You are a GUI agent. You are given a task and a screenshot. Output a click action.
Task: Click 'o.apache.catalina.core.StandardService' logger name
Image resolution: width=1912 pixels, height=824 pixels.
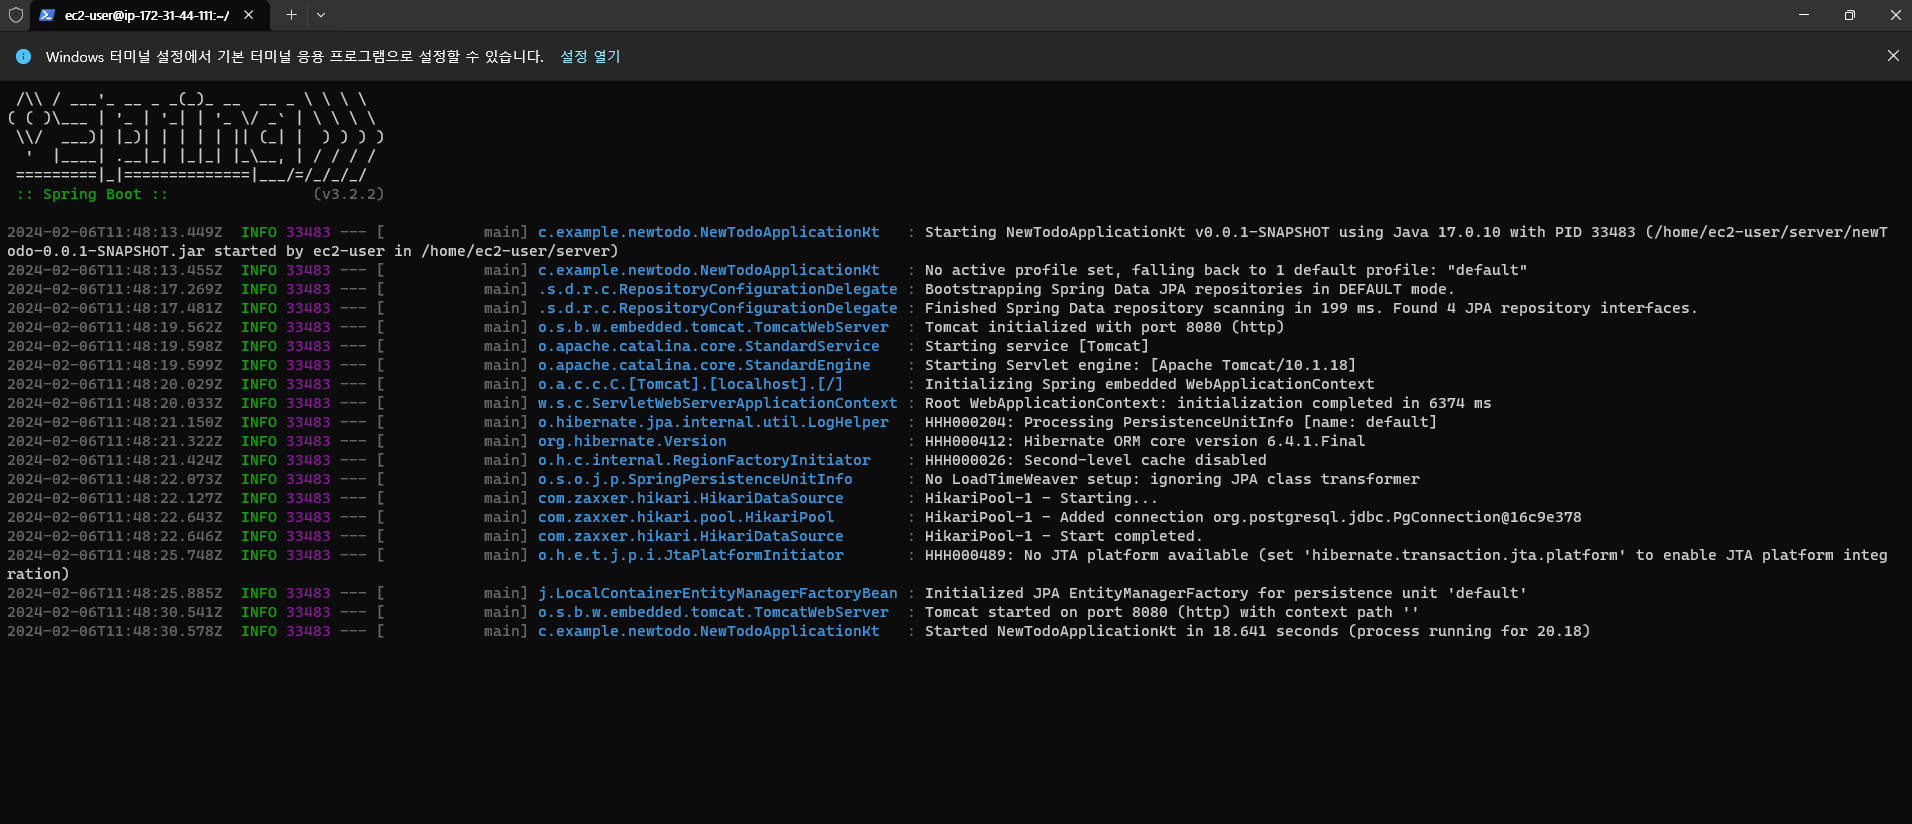pyautogui.click(x=709, y=346)
